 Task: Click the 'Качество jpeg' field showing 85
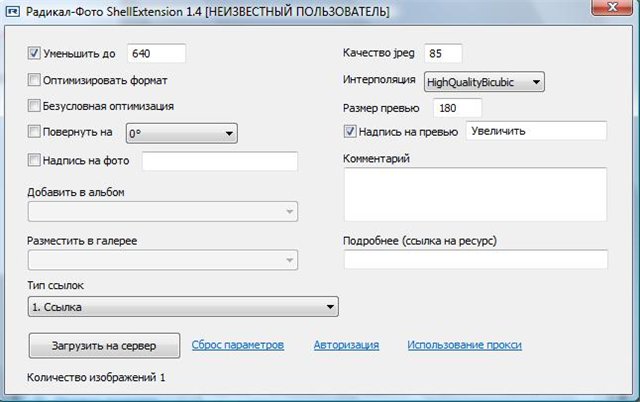[x=443, y=53]
